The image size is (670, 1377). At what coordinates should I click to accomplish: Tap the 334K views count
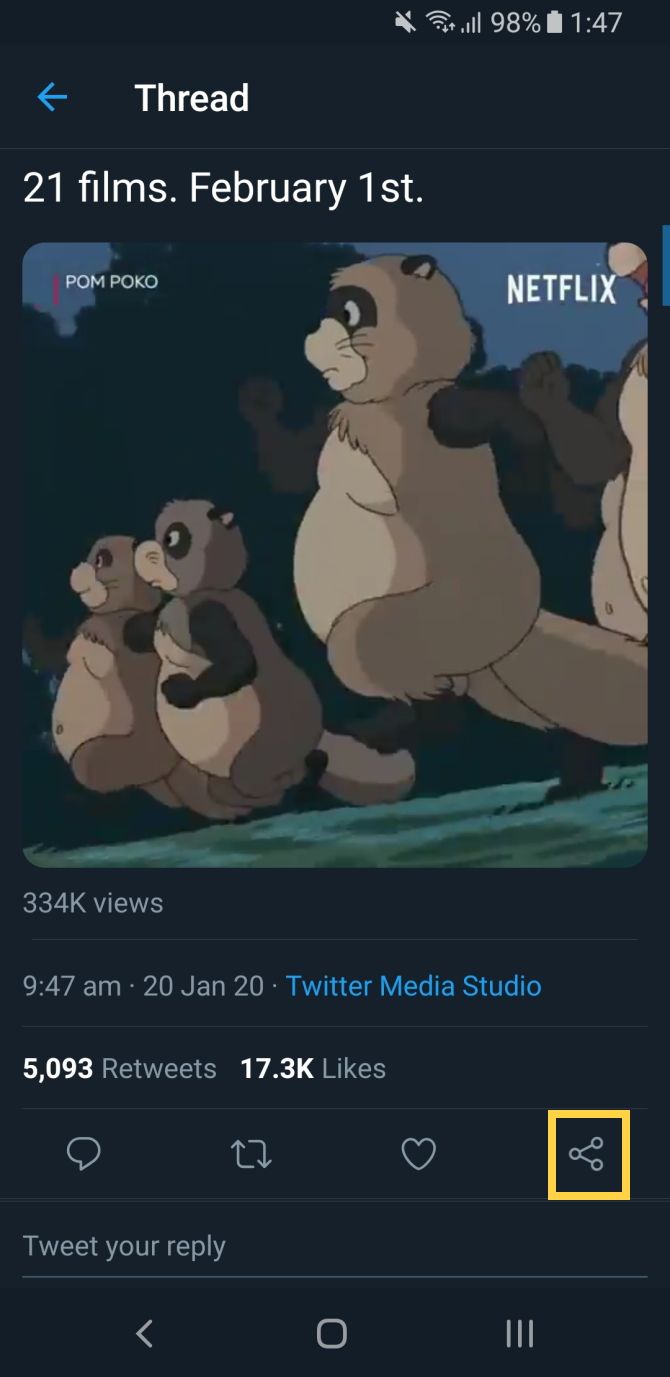93,903
